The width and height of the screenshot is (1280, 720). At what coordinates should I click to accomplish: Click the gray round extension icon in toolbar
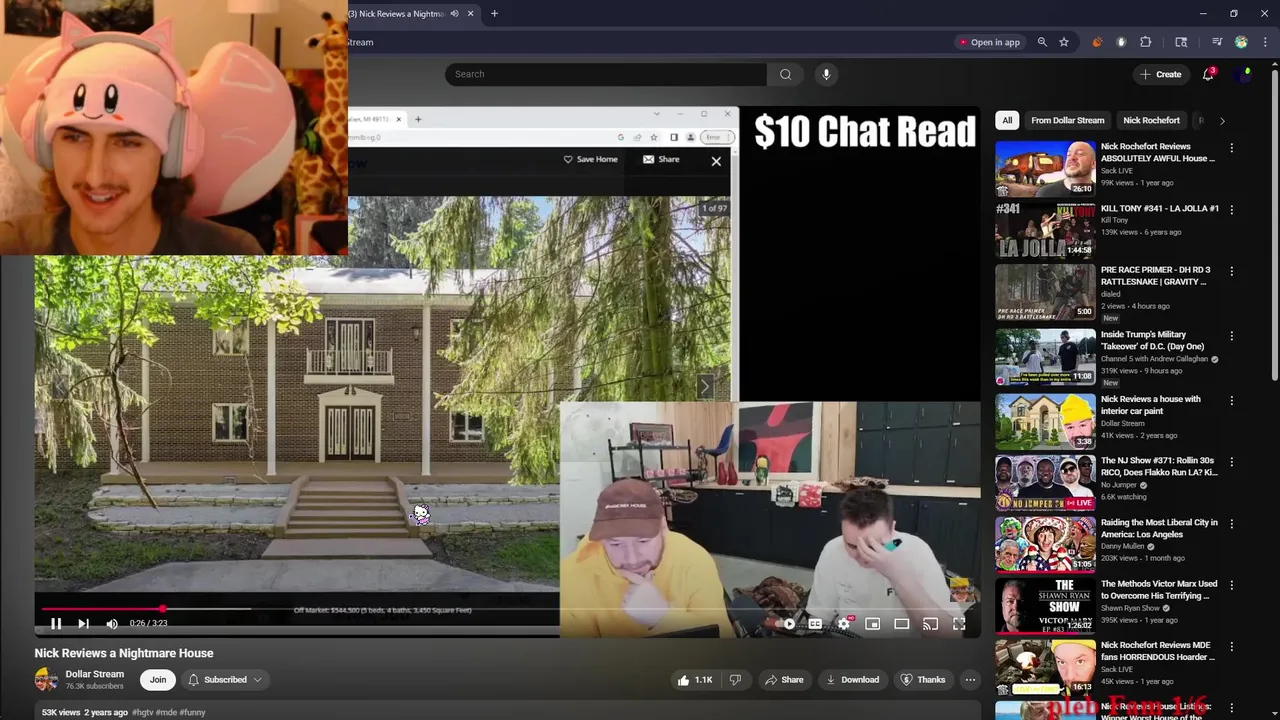point(1121,42)
